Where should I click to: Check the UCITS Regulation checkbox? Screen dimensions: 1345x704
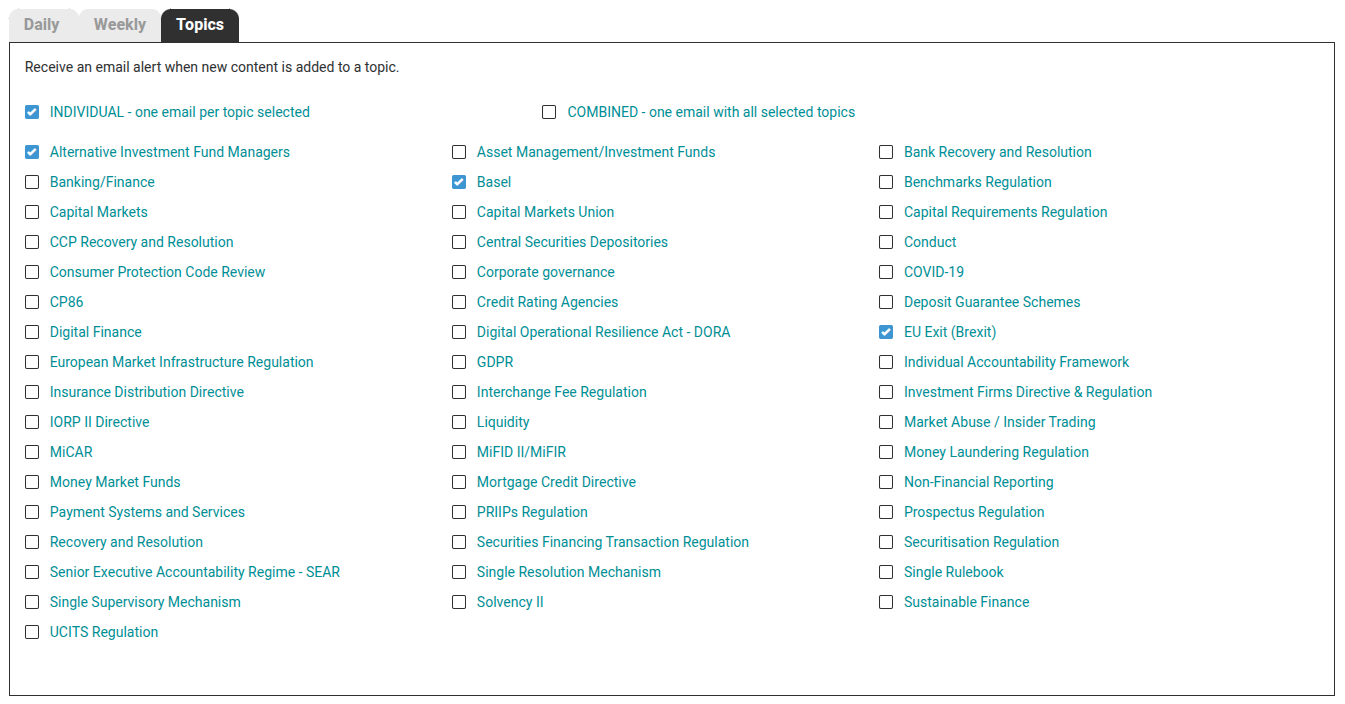[x=32, y=632]
